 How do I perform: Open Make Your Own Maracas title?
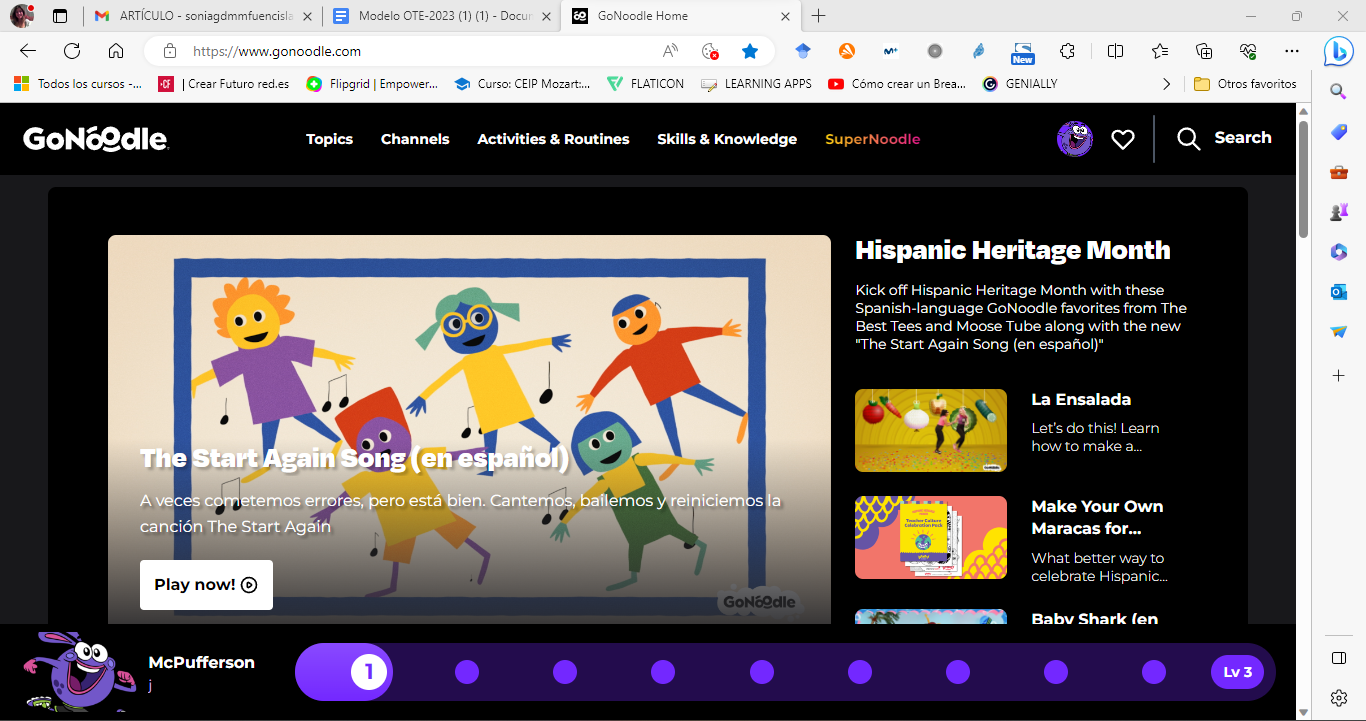click(1097, 517)
